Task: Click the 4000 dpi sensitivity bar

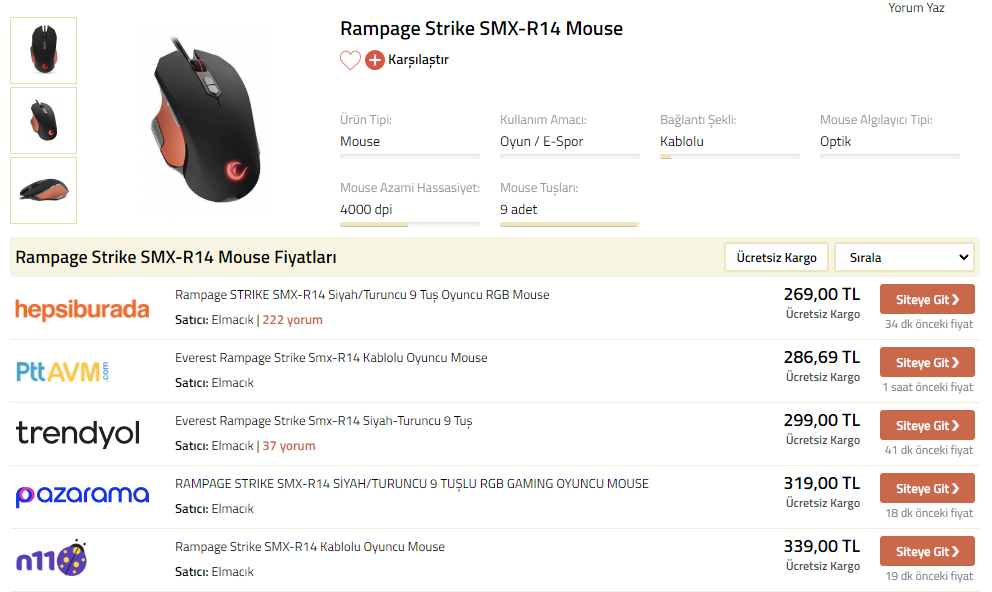Action: [x=409, y=223]
